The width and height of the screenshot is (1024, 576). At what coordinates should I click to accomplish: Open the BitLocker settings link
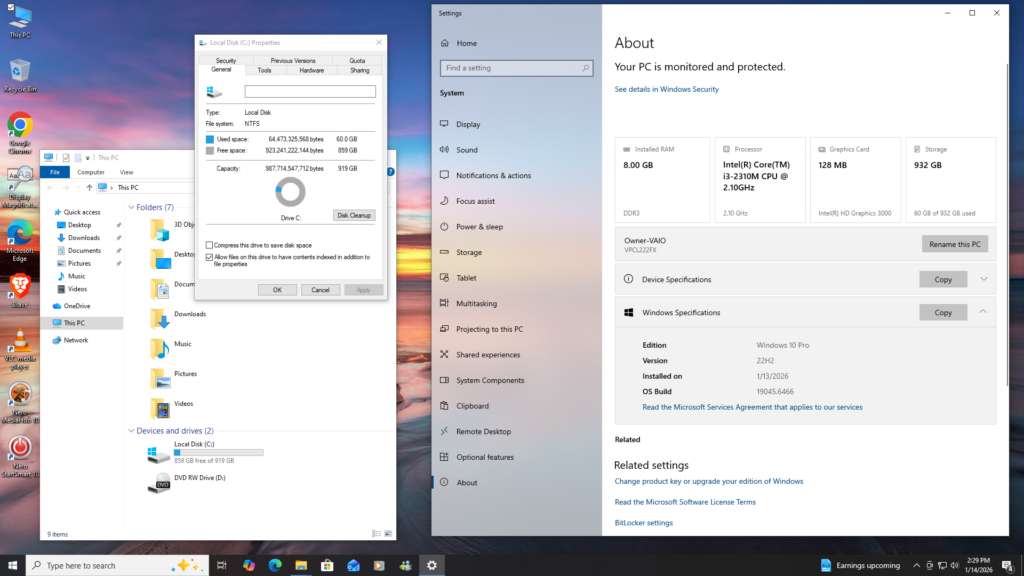[643, 522]
